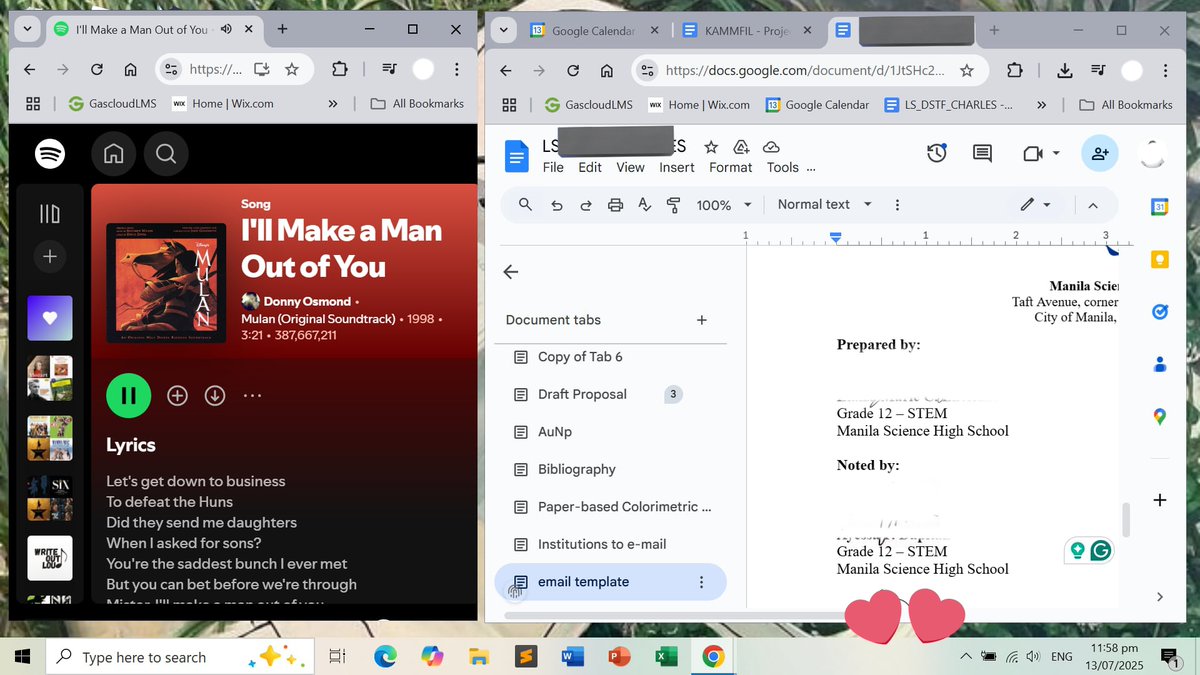The image size is (1200, 675).
Task: Open Google Calendar side panel icon
Action: [1159, 207]
